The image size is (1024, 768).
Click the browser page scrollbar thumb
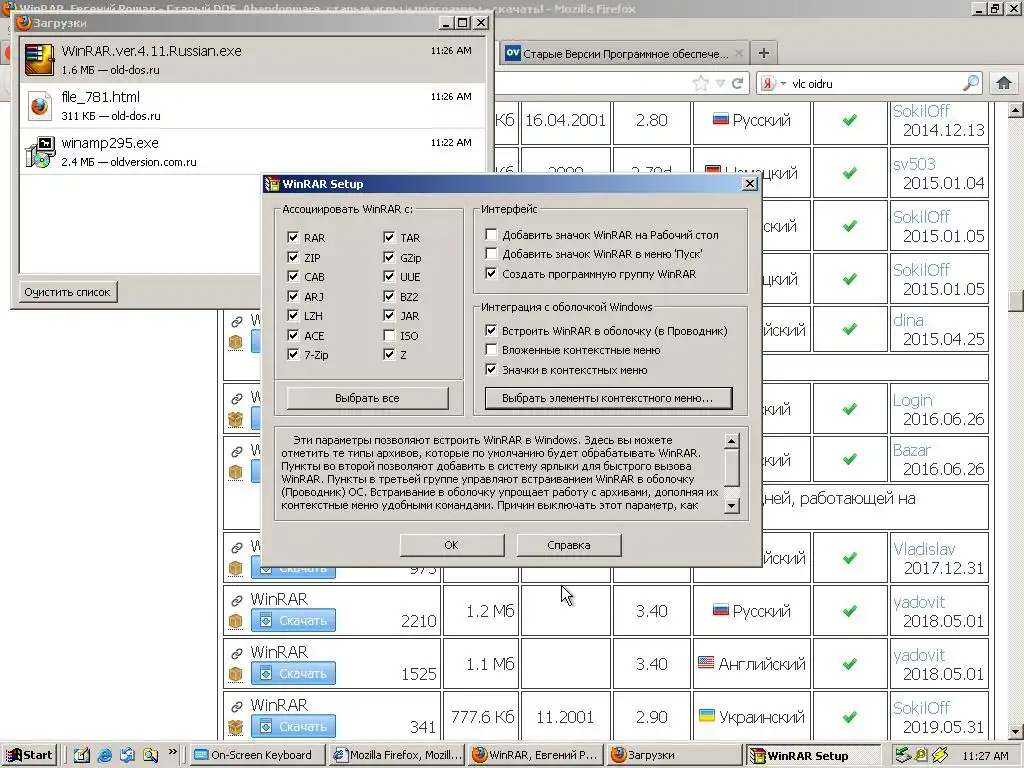click(1015, 300)
